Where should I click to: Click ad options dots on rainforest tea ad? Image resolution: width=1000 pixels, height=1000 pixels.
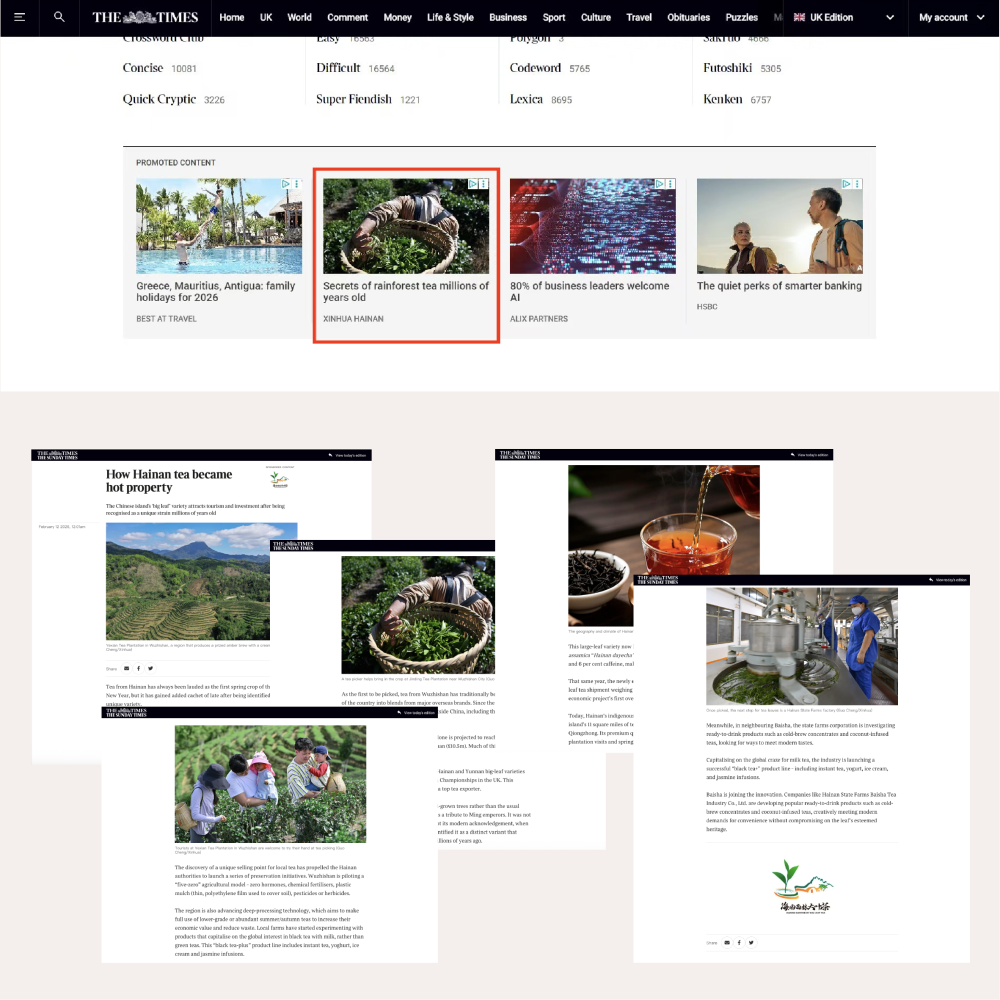click(x=483, y=185)
